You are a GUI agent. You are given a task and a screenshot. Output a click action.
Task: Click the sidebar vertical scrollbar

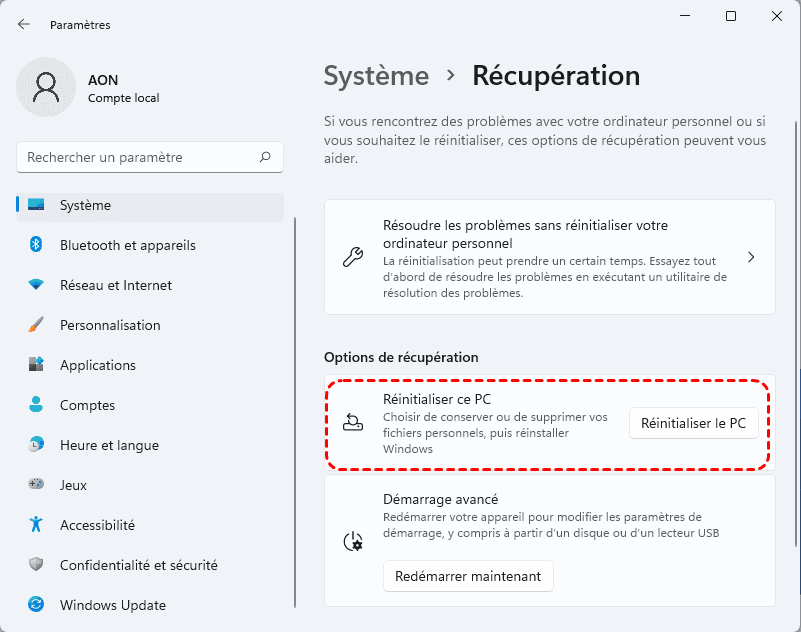point(295,410)
